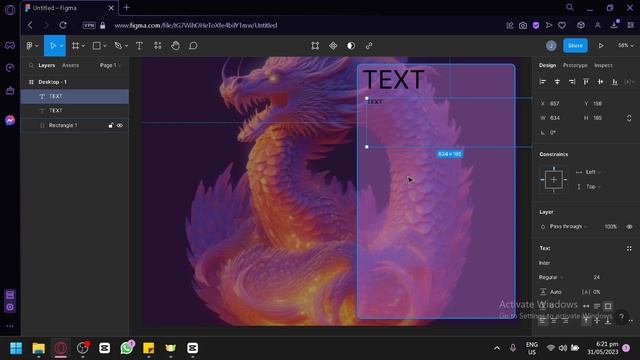Open File Explorer on the taskbar

tap(38, 348)
